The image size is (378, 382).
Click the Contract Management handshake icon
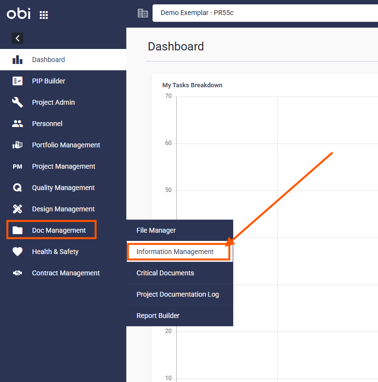click(17, 273)
